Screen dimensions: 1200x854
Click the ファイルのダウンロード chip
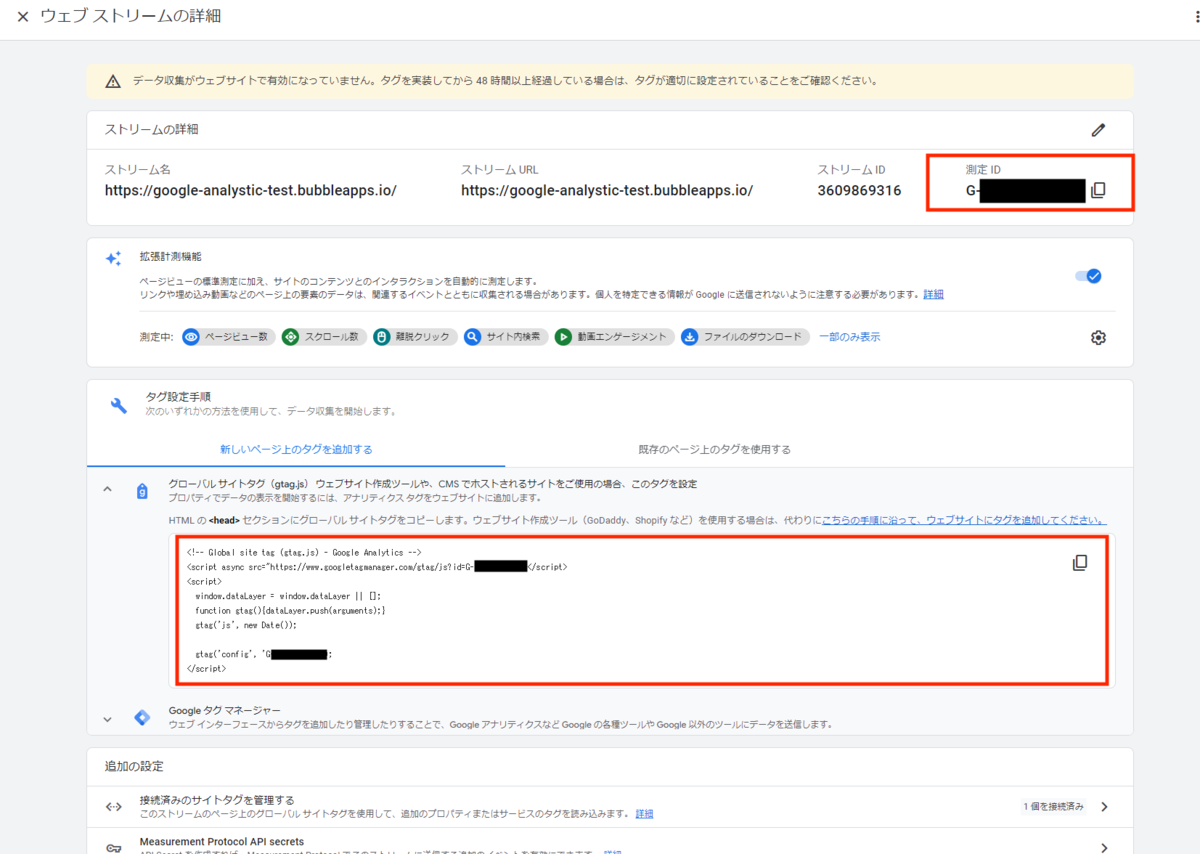click(x=744, y=337)
